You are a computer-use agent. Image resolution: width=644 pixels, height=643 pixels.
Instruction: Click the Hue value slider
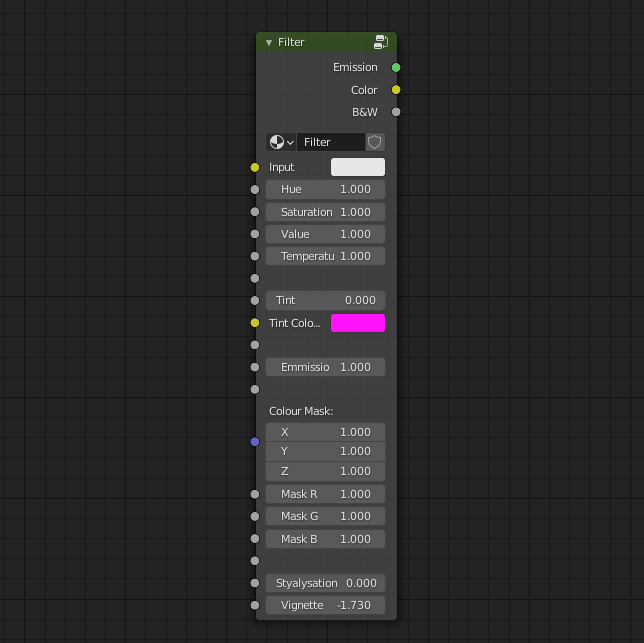click(325, 189)
